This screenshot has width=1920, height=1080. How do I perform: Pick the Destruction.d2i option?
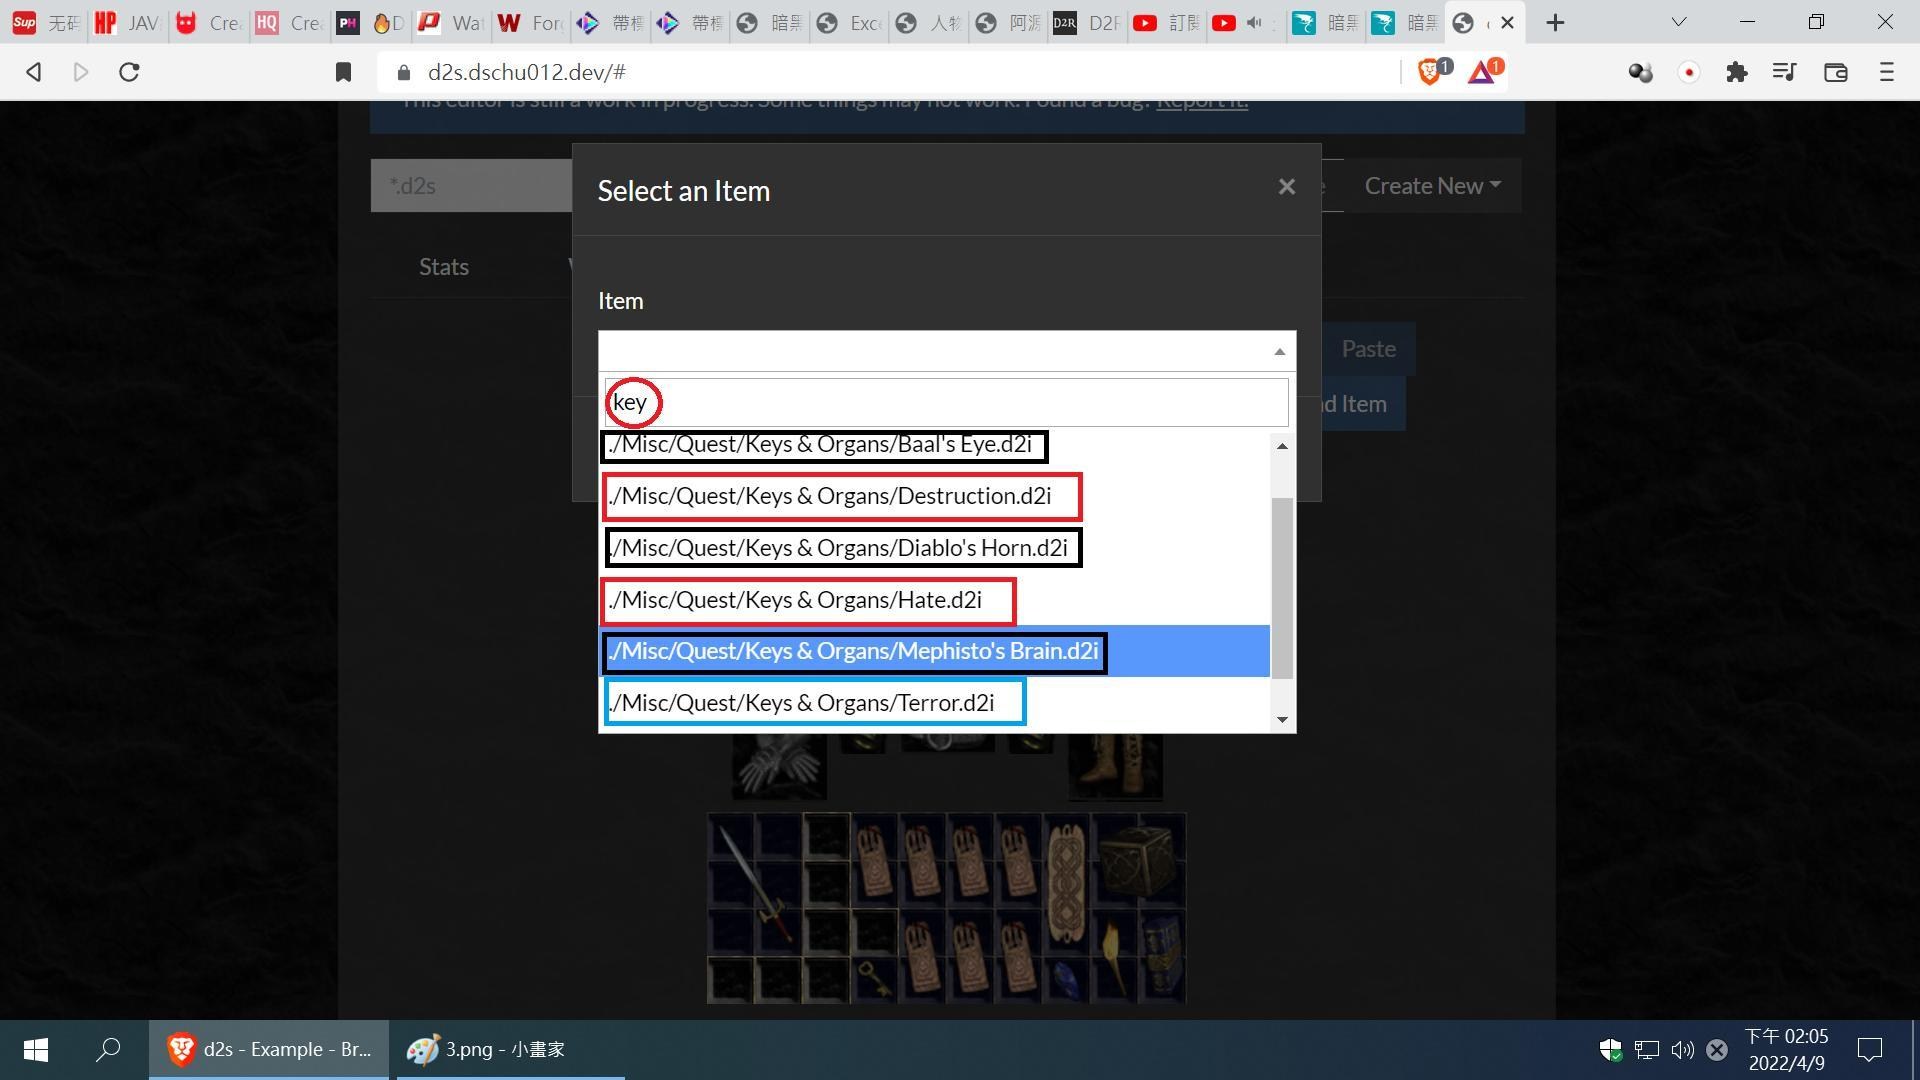830,496
